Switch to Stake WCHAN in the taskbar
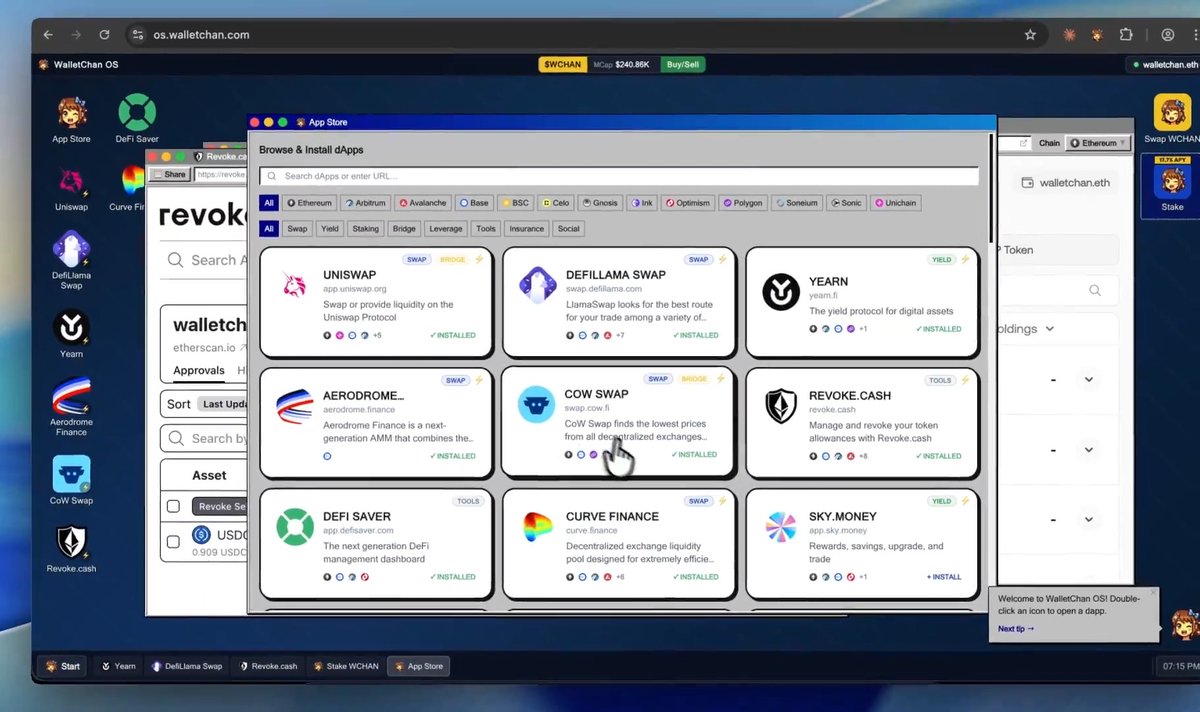The width and height of the screenshot is (1200, 712). click(x=344, y=666)
